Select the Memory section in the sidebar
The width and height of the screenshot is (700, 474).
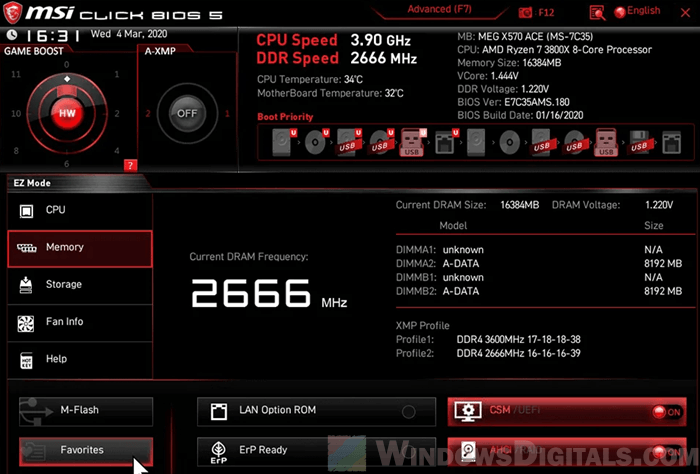[x=80, y=248]
